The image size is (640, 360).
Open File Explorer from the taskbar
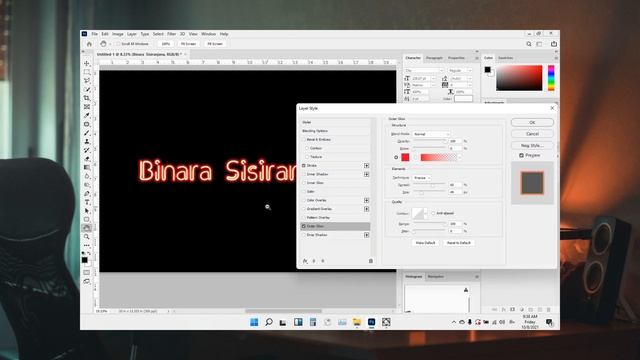pyautogui.click(x=357, y=322)
